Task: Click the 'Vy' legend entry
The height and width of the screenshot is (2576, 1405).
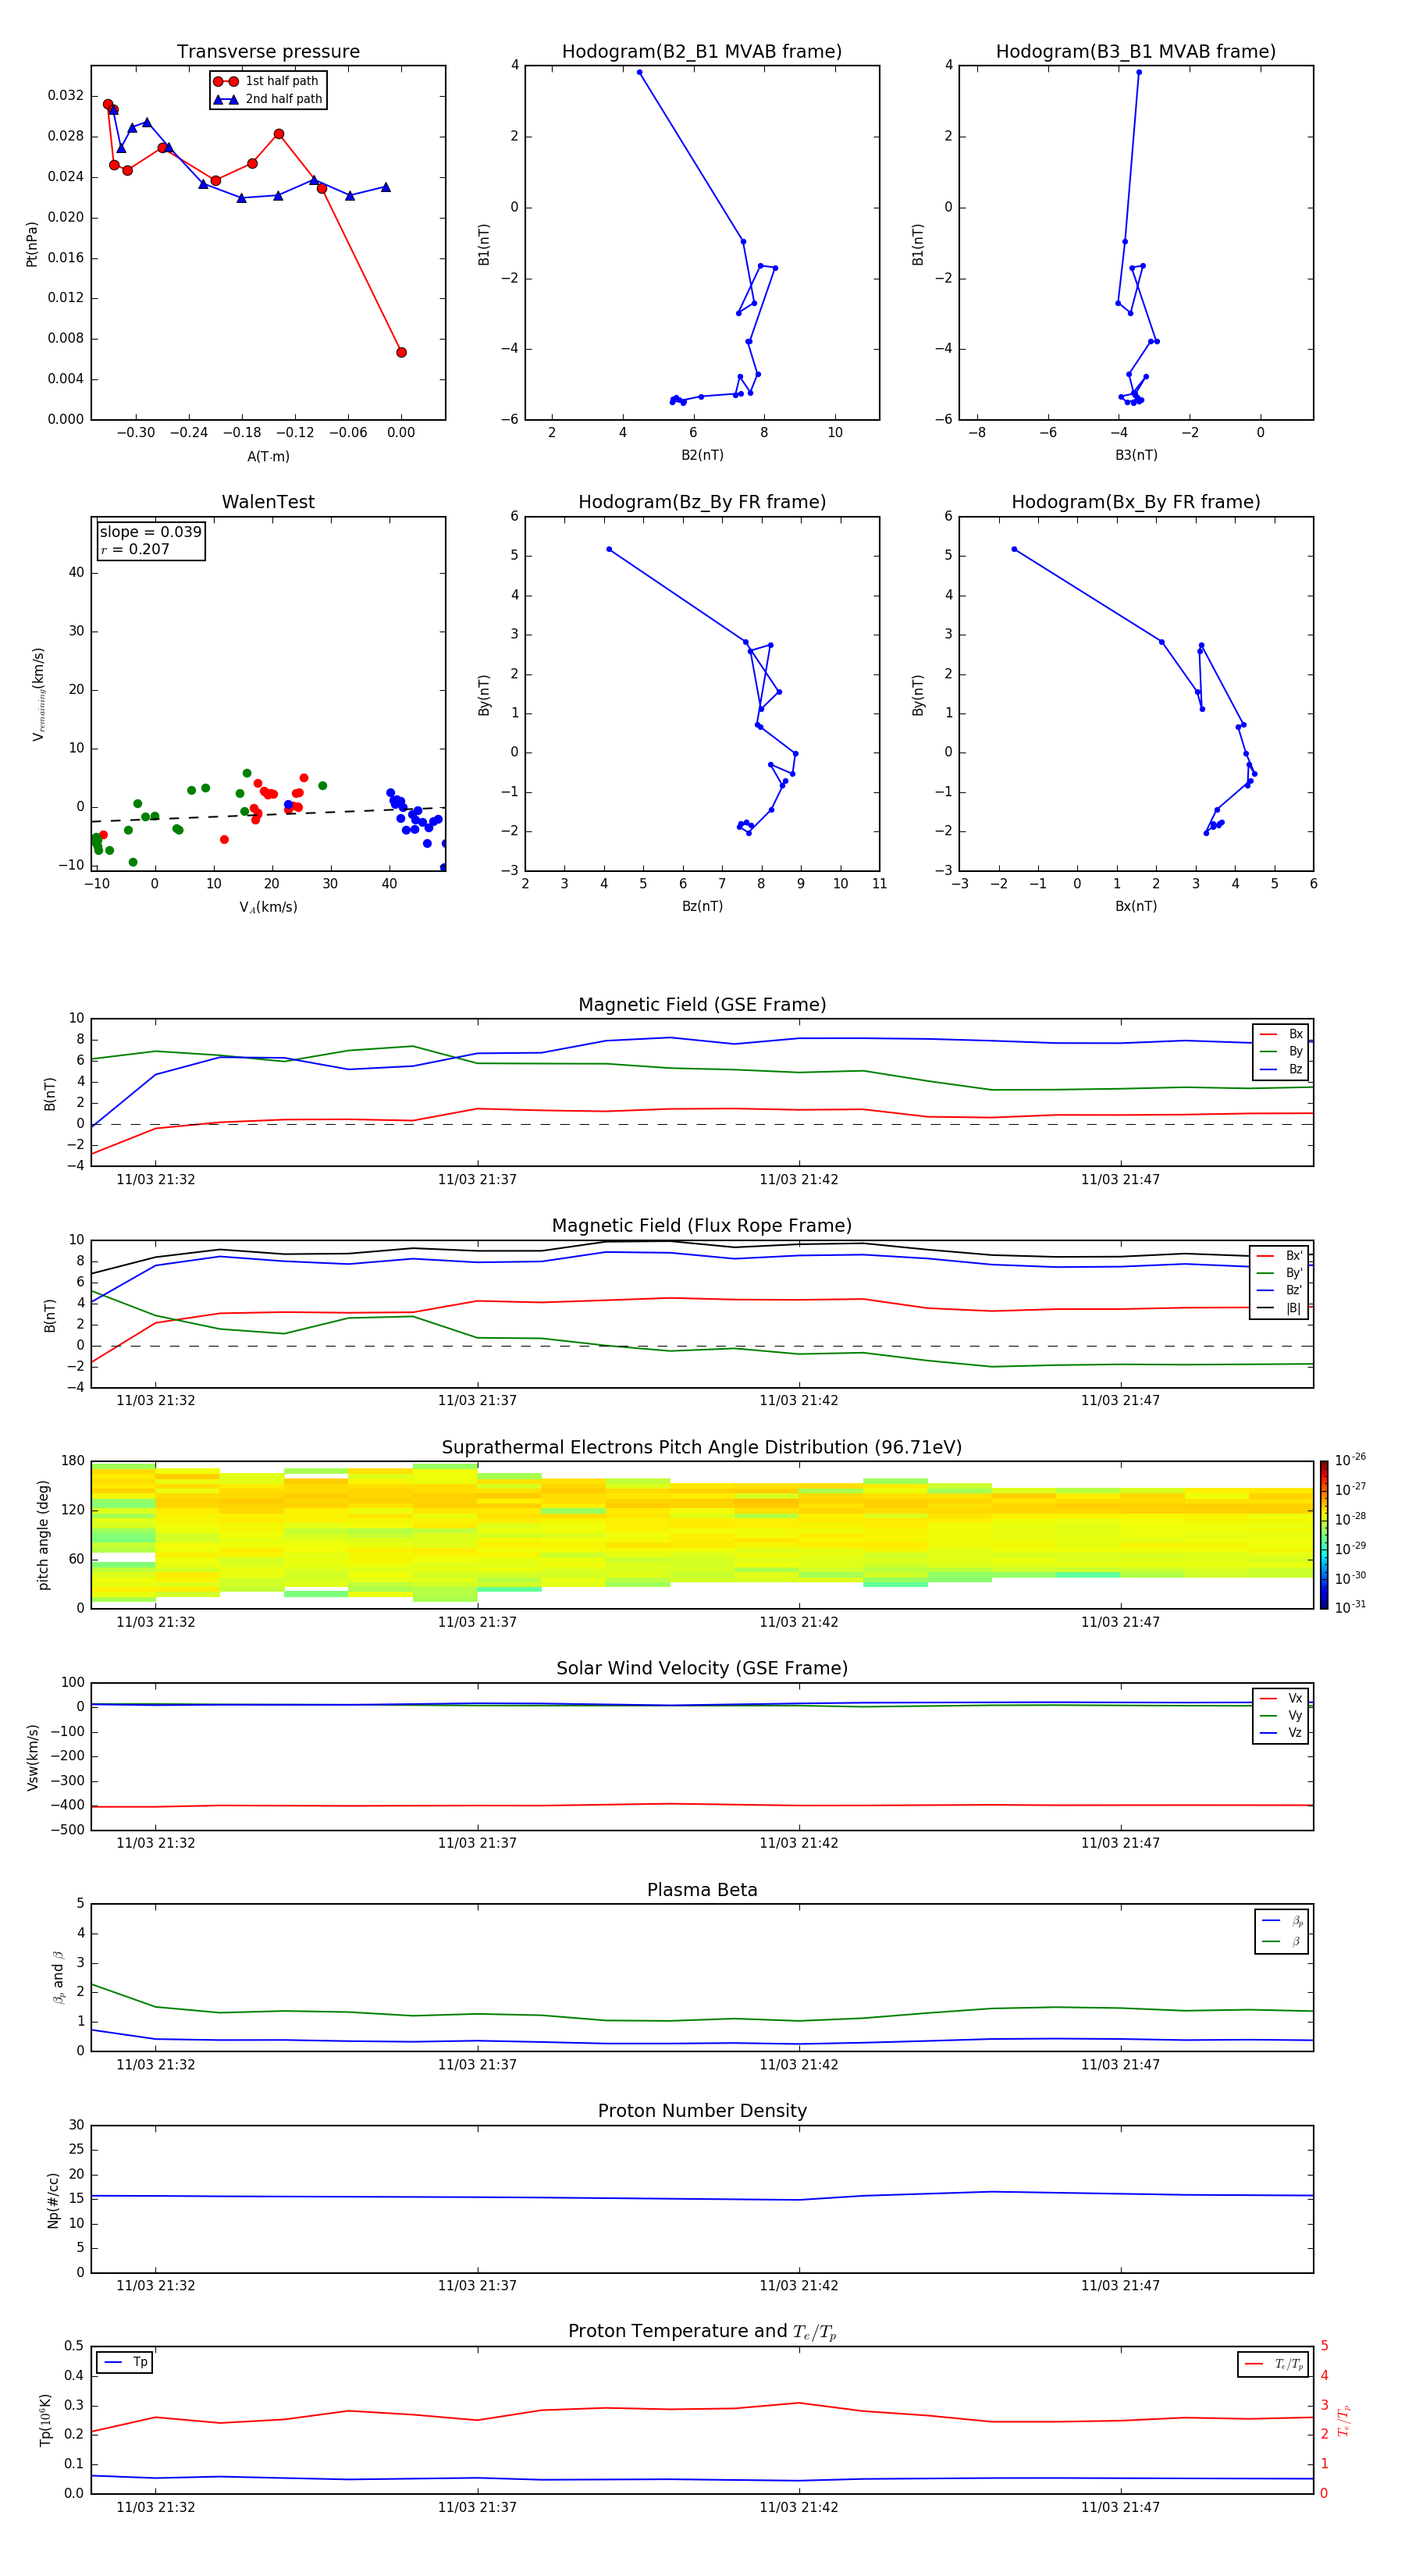Action: (x=1281, y=1715)
